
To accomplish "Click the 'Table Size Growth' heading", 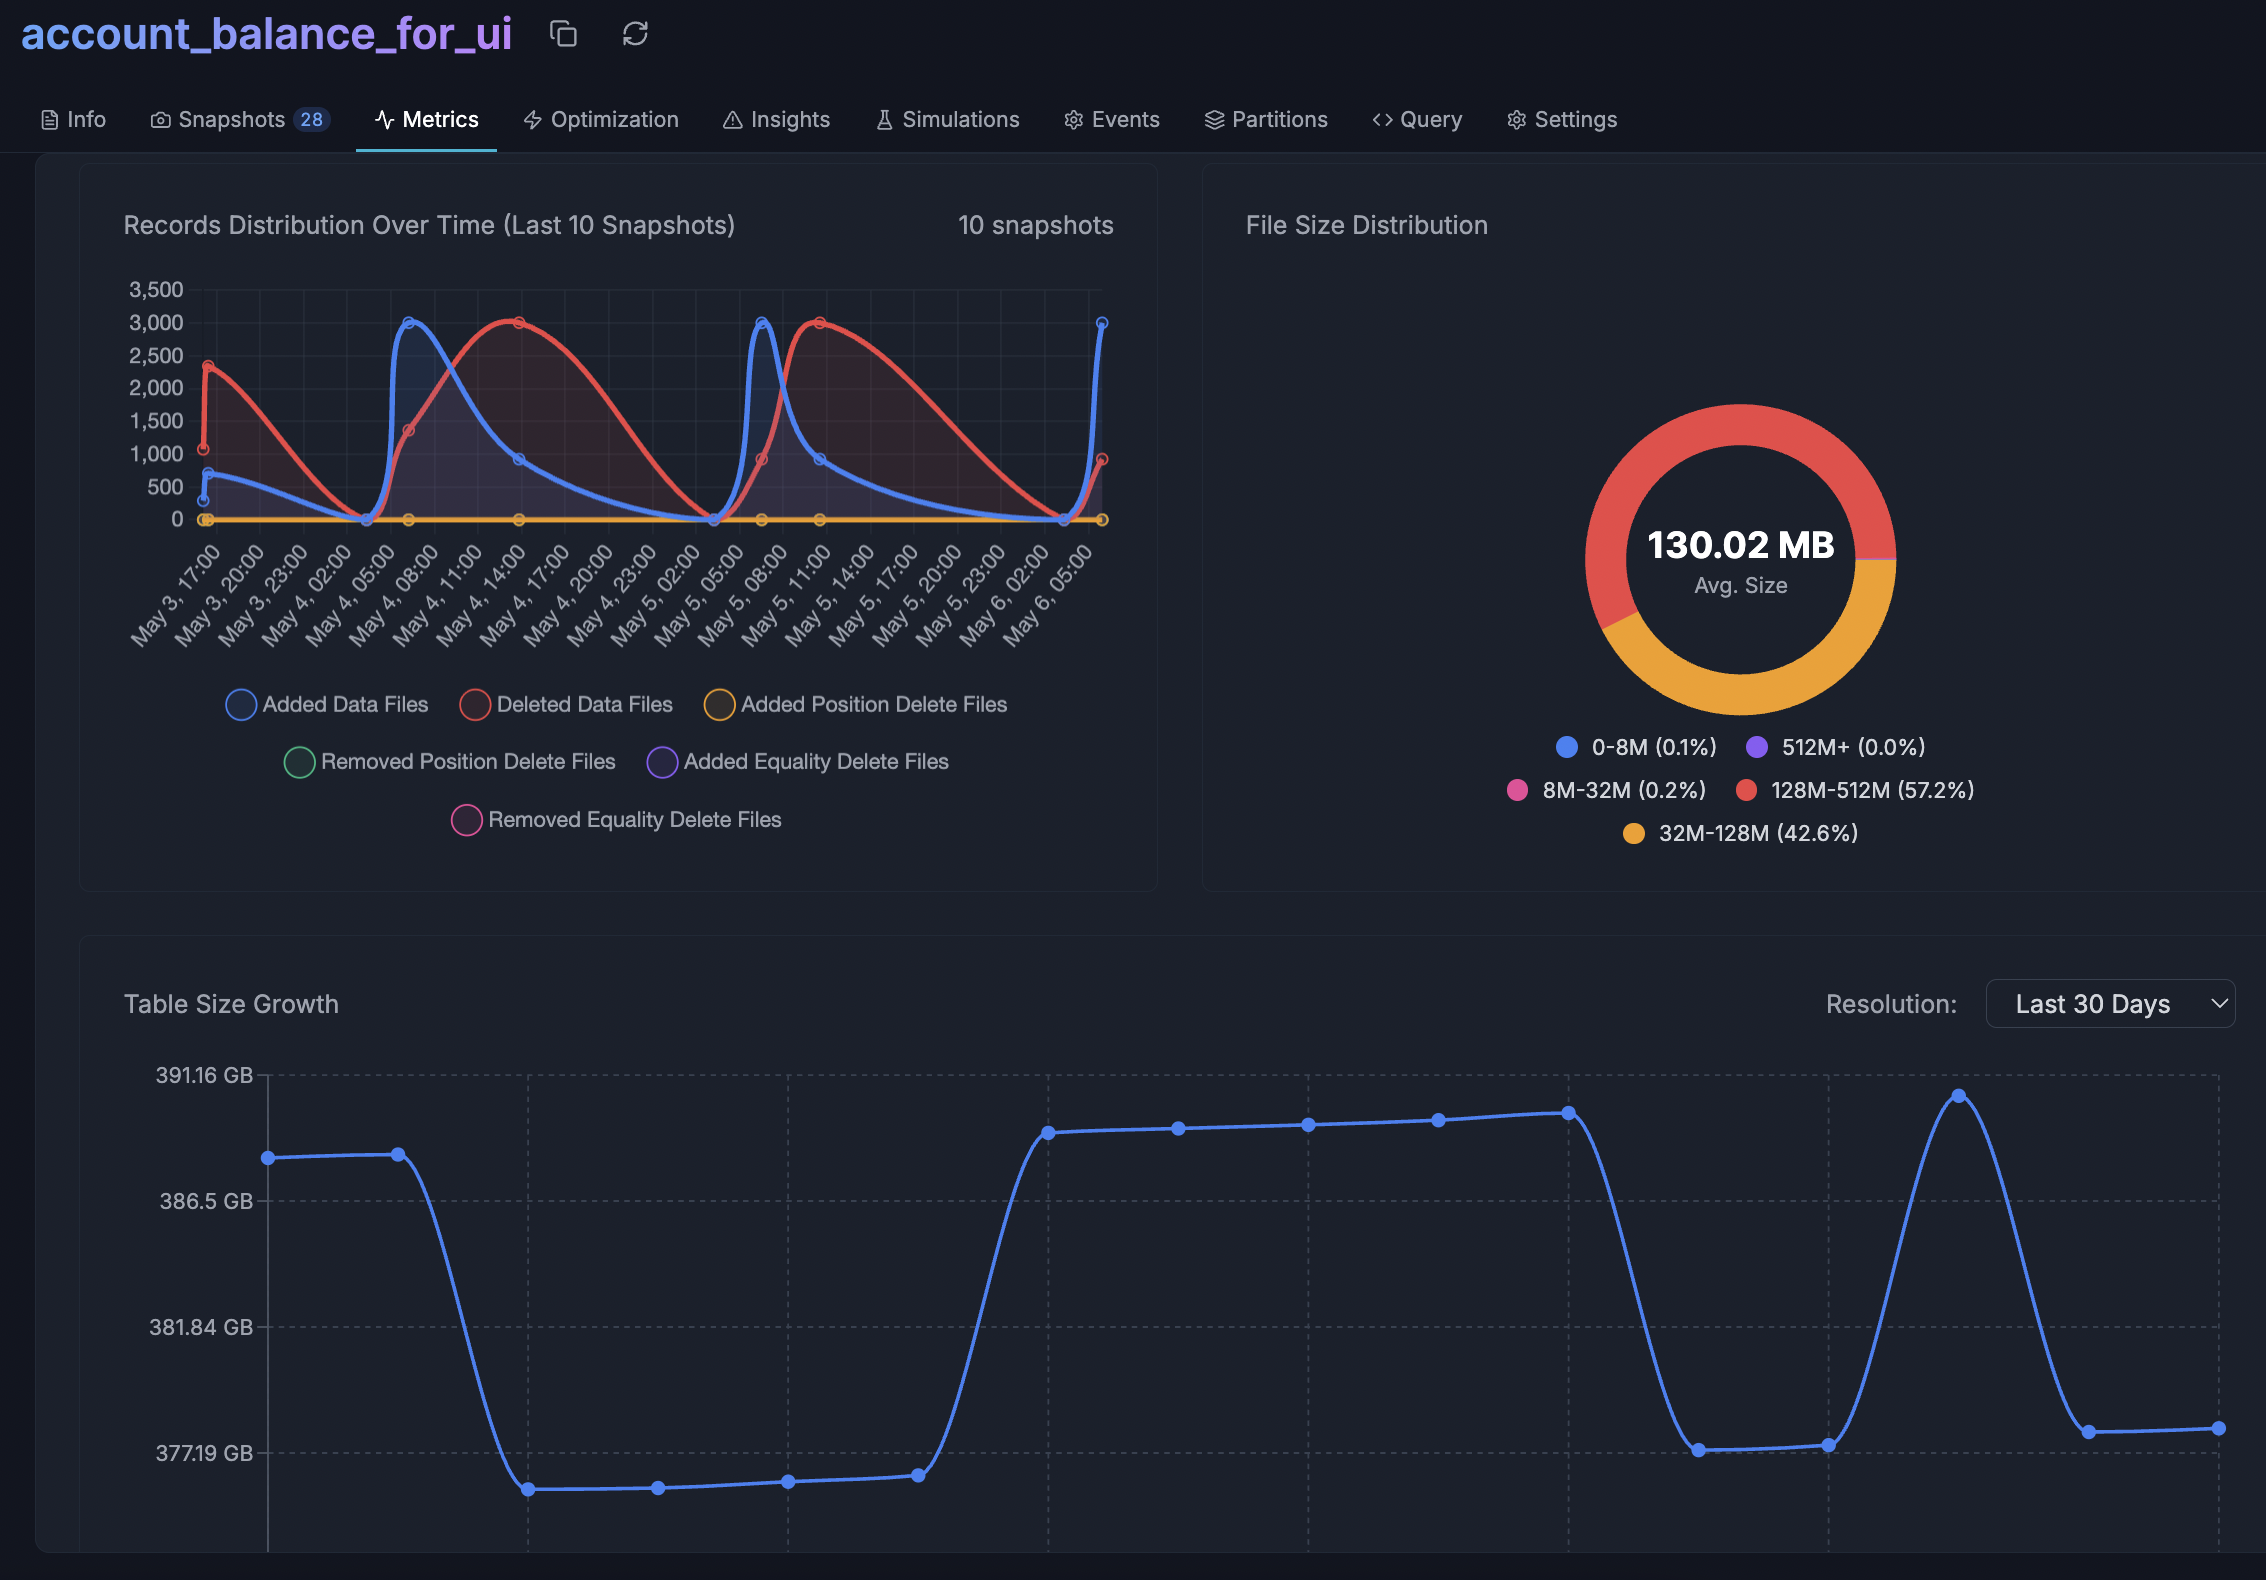I will click(231, 1004).
